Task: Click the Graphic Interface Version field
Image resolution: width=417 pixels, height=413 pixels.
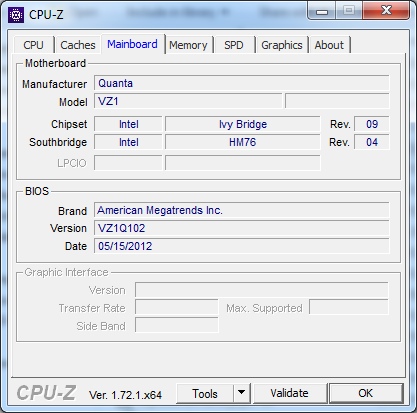Action: point(262,290)
